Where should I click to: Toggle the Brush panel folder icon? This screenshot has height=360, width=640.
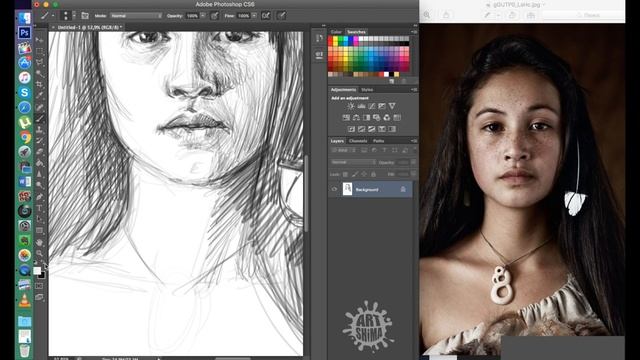coord(85,16)
